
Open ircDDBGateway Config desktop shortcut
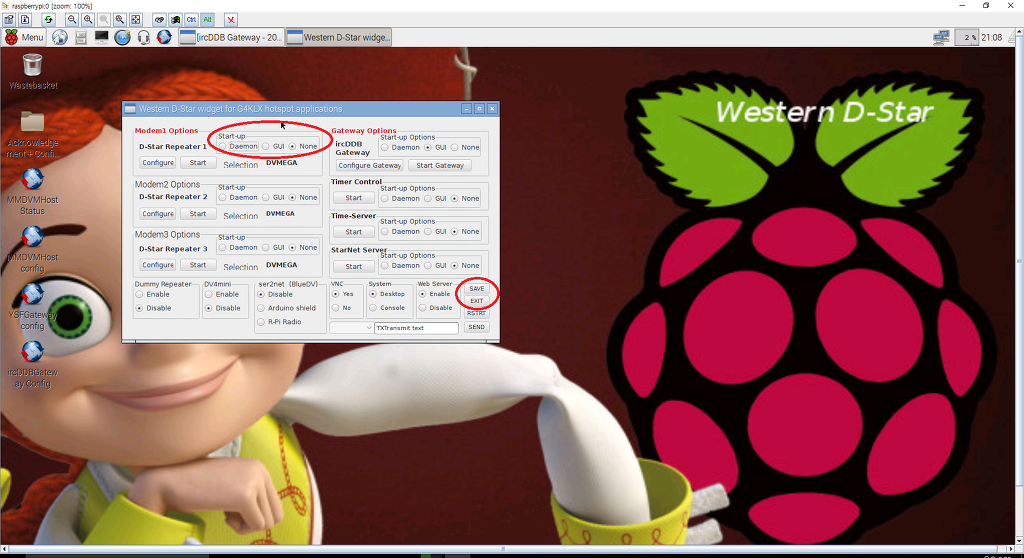(32, 364)
